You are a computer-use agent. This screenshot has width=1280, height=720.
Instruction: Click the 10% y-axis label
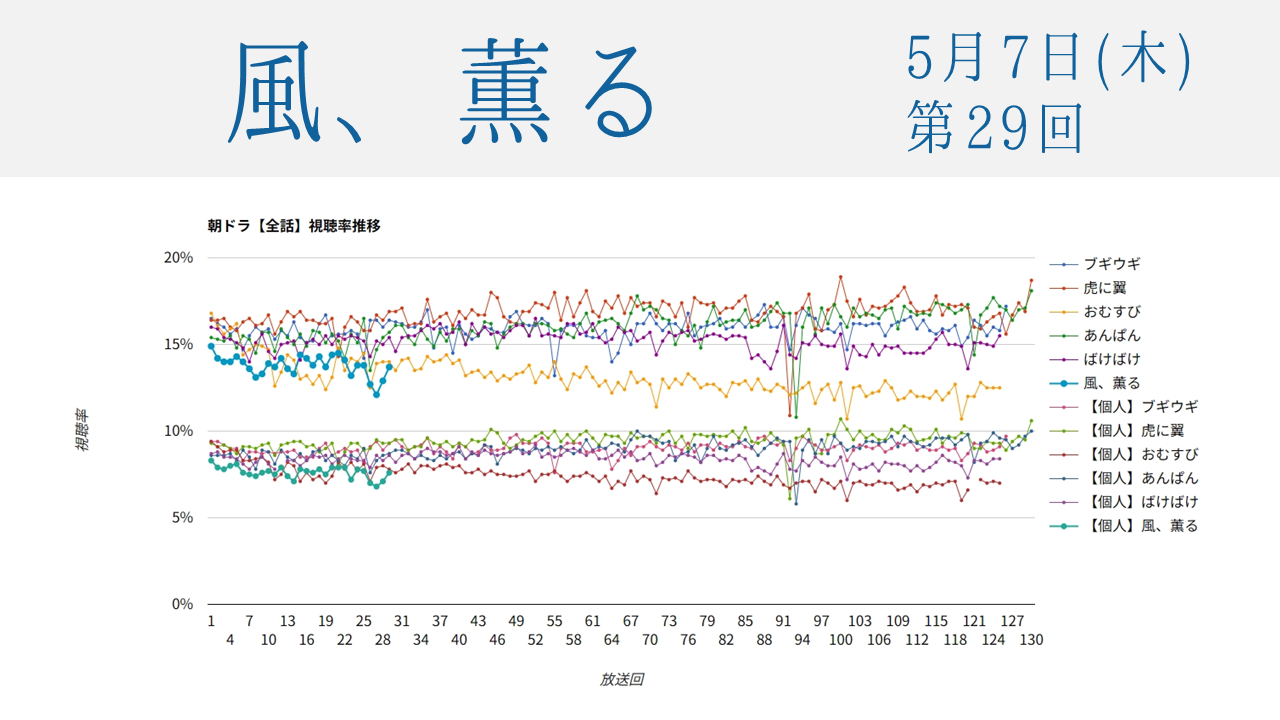coord(179,431)
